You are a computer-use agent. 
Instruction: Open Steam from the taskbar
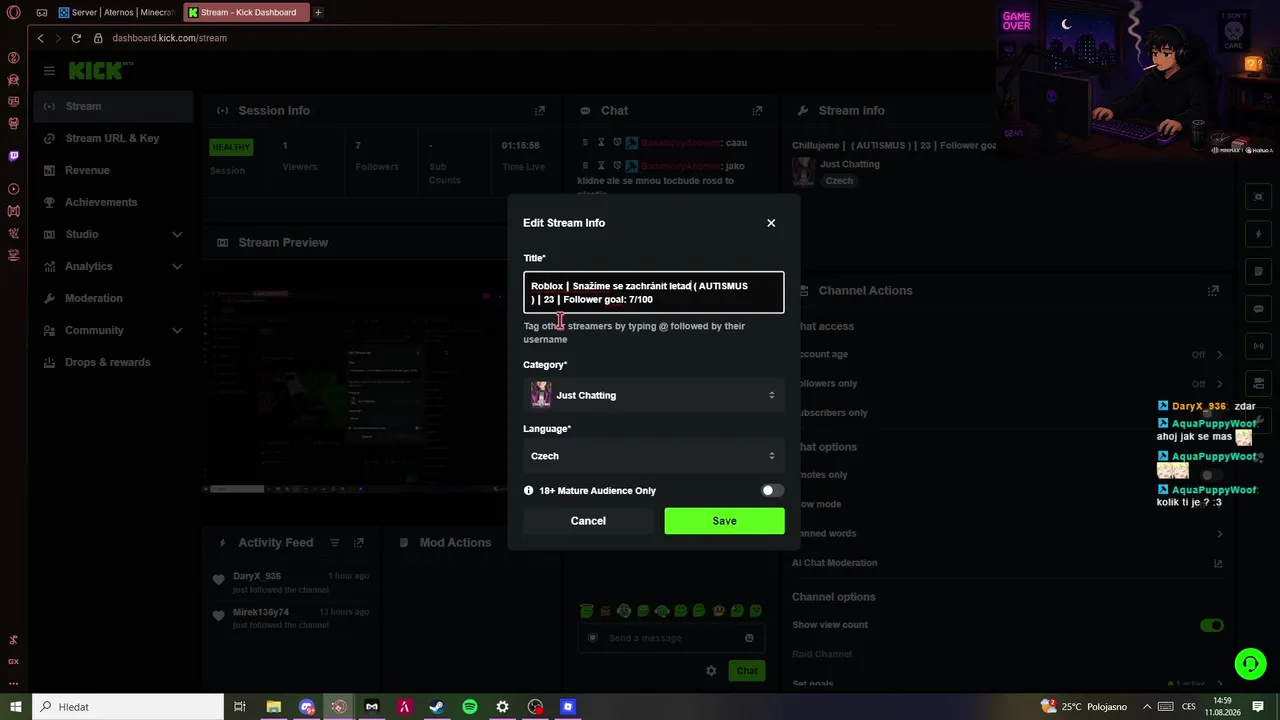(x=437, y=707)
